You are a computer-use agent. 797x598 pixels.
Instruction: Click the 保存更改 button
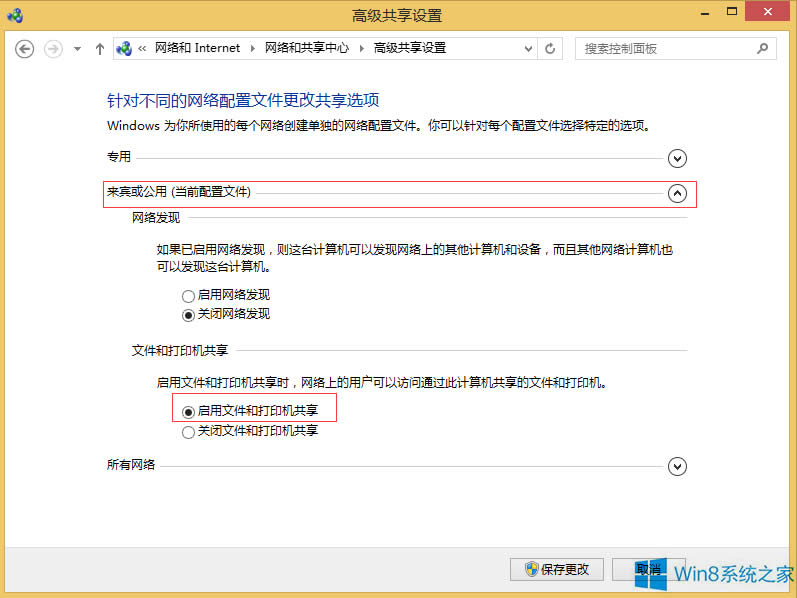557,569
